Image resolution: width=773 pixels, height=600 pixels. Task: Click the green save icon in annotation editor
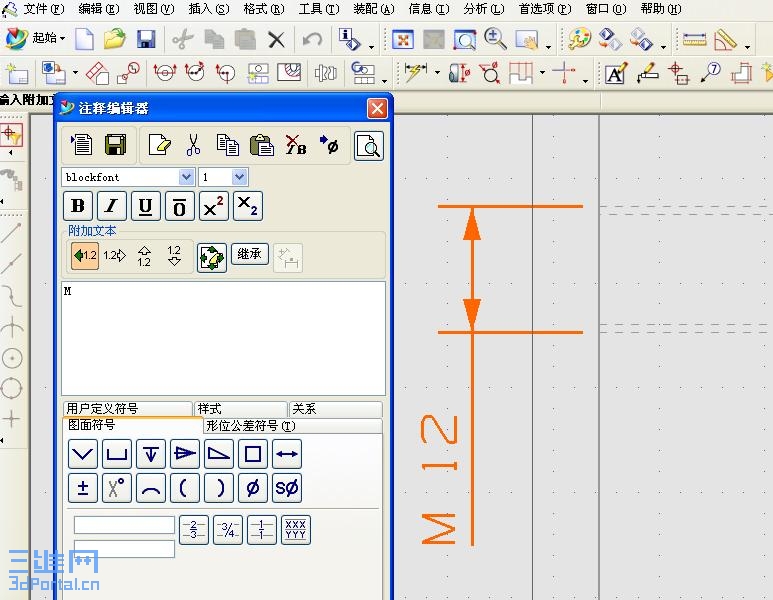[x=115, y=145]
